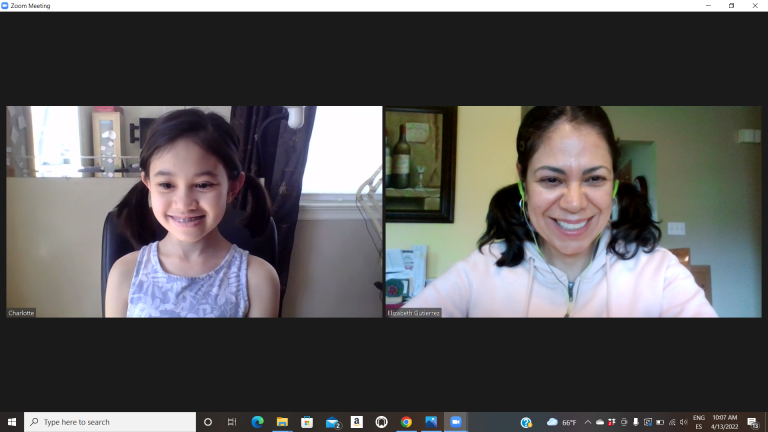Click the round device tray icon

pyautogui.click(x=624, y=422)
